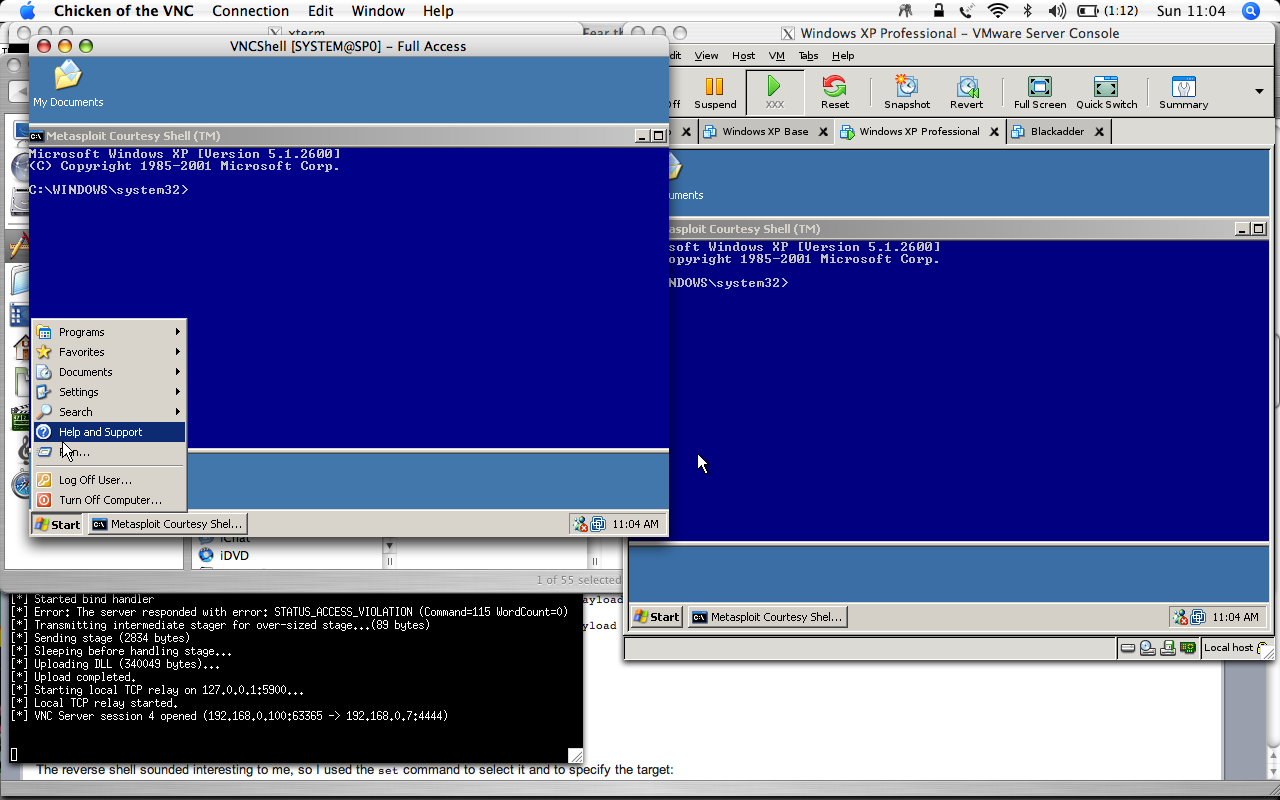Click the Revert toolbar icon
The height and width of the screenshot is (800, 1280).
[966, 90]
